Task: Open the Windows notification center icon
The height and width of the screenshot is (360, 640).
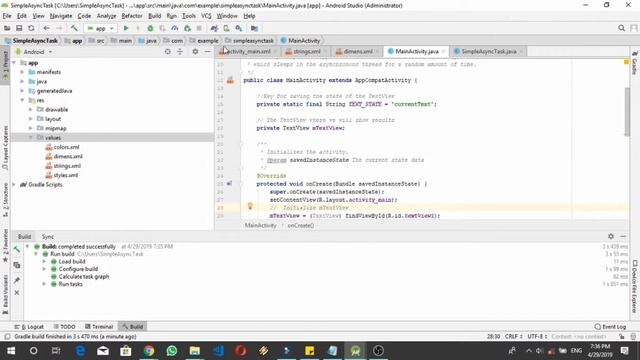Action: [x=624, y=351]
